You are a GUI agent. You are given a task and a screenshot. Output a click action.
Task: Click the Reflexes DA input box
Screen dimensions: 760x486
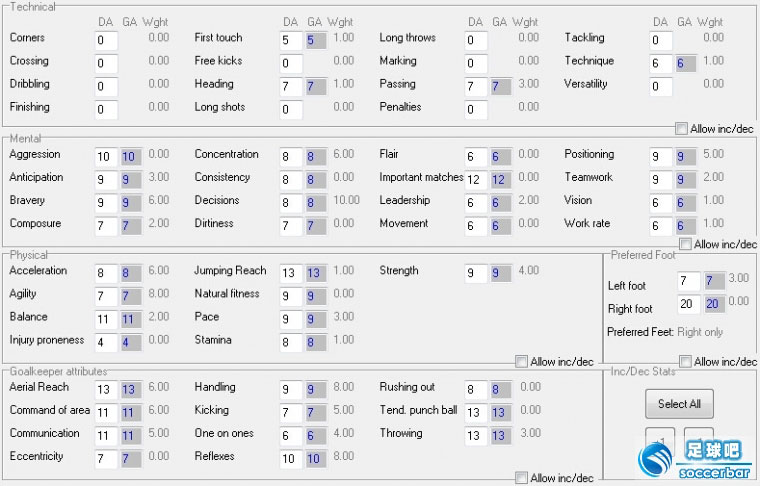[x=290, y=459]
